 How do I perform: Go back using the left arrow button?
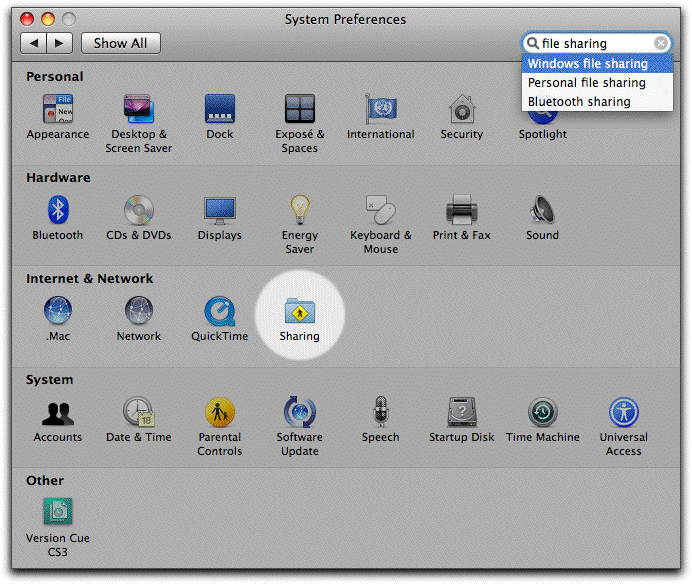tap(34, 43)
